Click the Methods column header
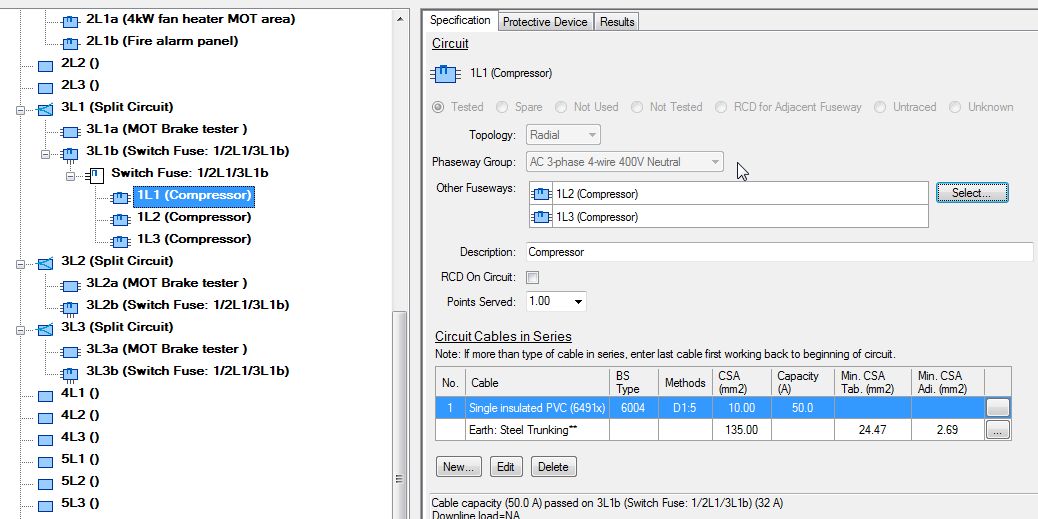The image size is (1038, 519). [x=685, y=382]
